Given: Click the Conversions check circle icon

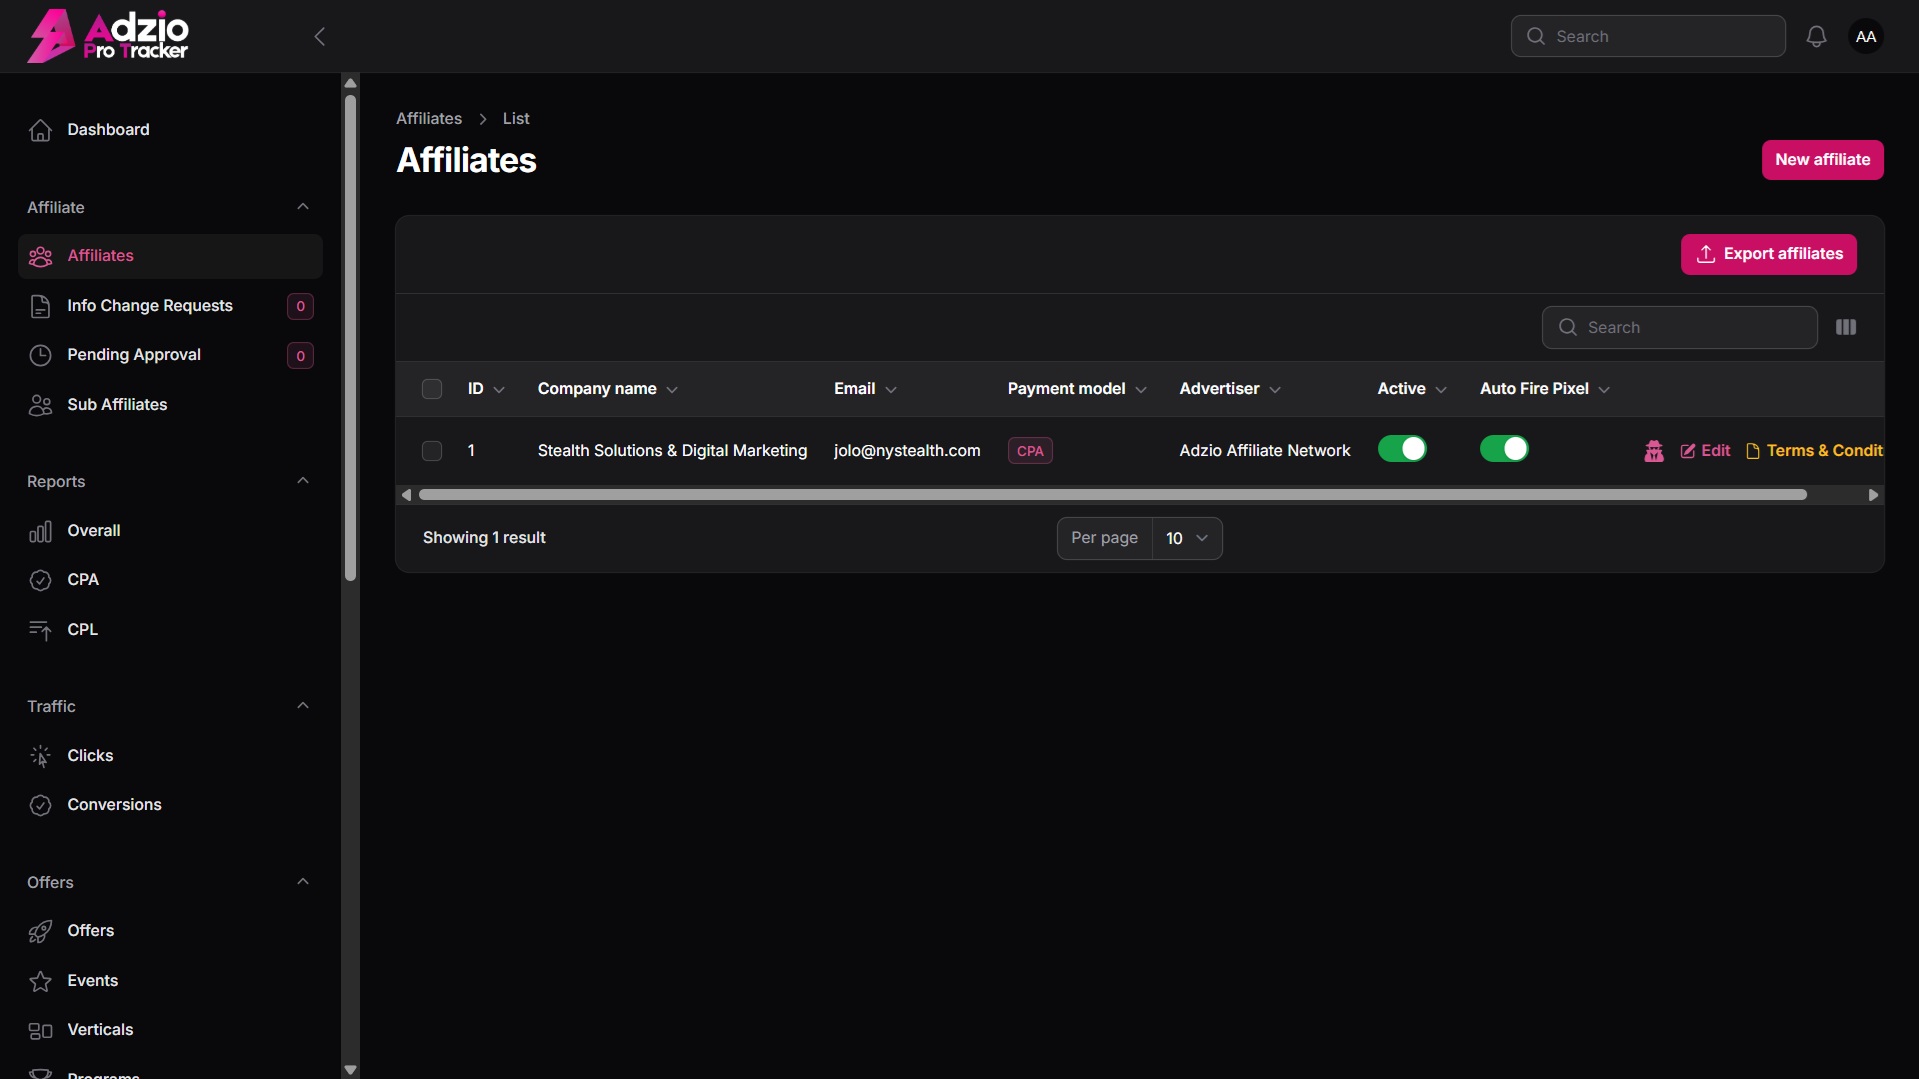Looking at the screenshot, I should 40,805.
